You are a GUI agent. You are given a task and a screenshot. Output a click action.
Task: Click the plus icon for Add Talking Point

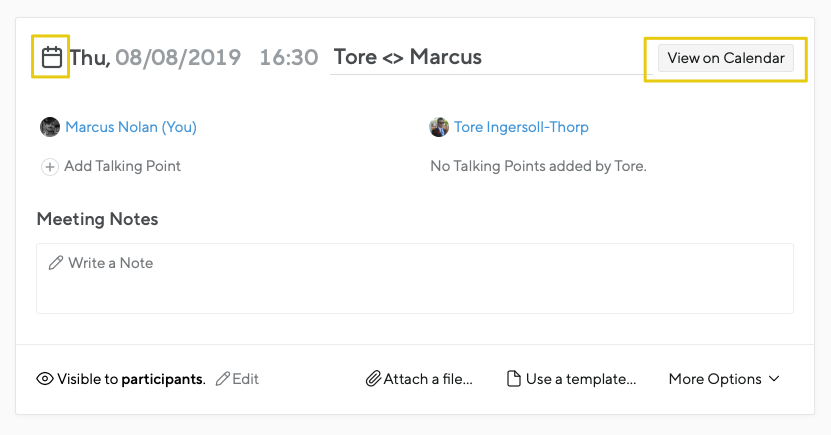pyautogui.click(x=50, y=167)
